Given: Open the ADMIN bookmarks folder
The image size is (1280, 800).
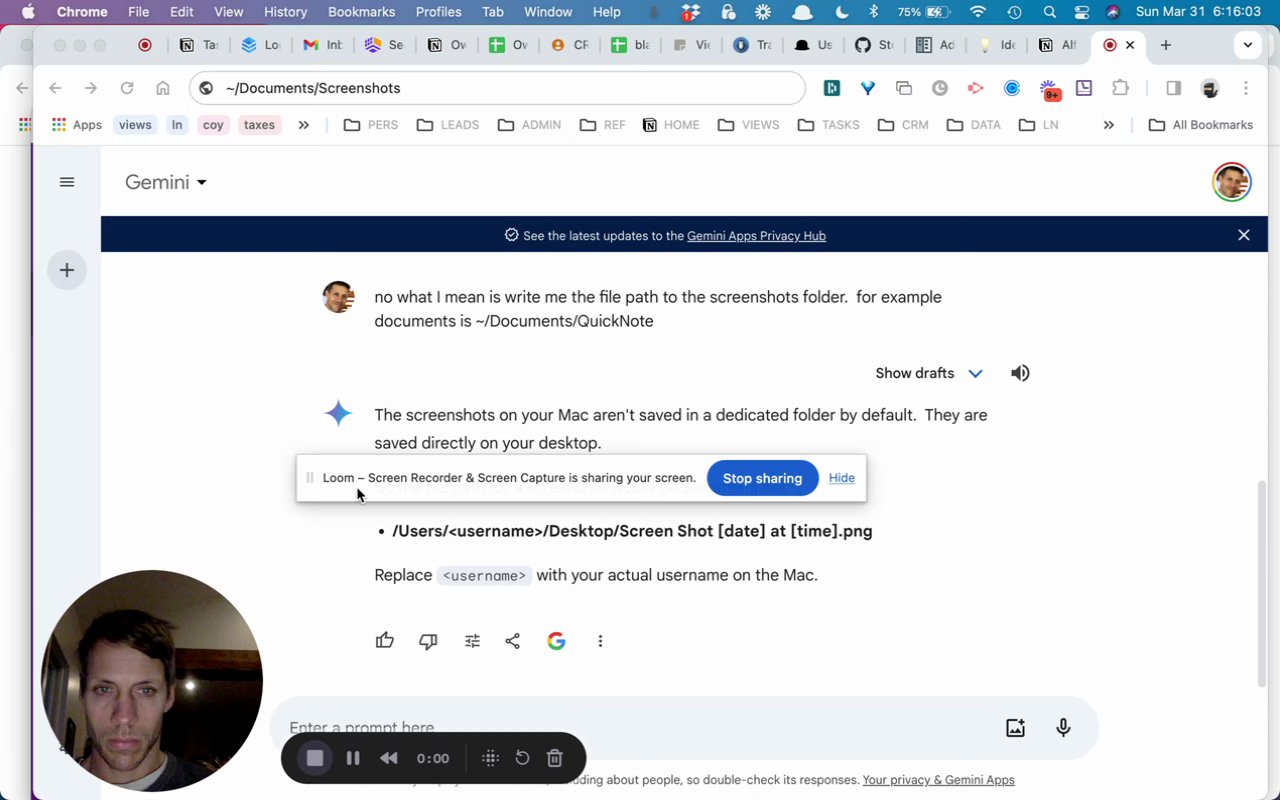Looking at the screenshot, I should pos(529,125).
